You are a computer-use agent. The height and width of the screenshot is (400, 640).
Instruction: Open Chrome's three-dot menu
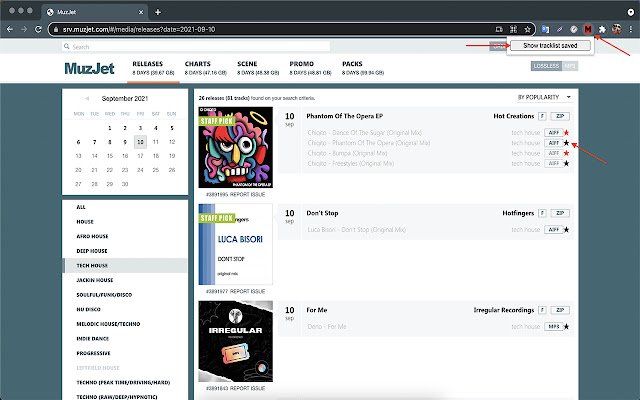click(631, 29)
